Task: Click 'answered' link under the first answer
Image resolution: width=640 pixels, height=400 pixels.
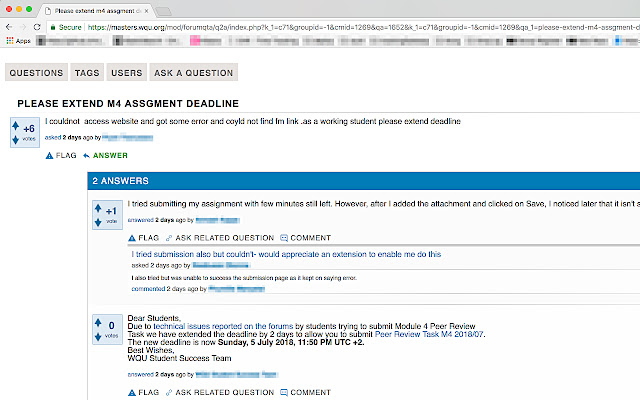Action: tap(141, 220)
